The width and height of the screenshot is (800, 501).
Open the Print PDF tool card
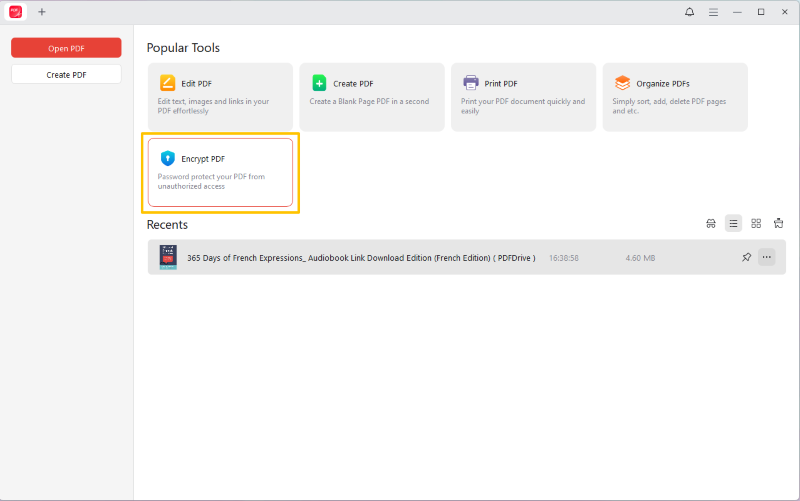(x=523, y=97)
